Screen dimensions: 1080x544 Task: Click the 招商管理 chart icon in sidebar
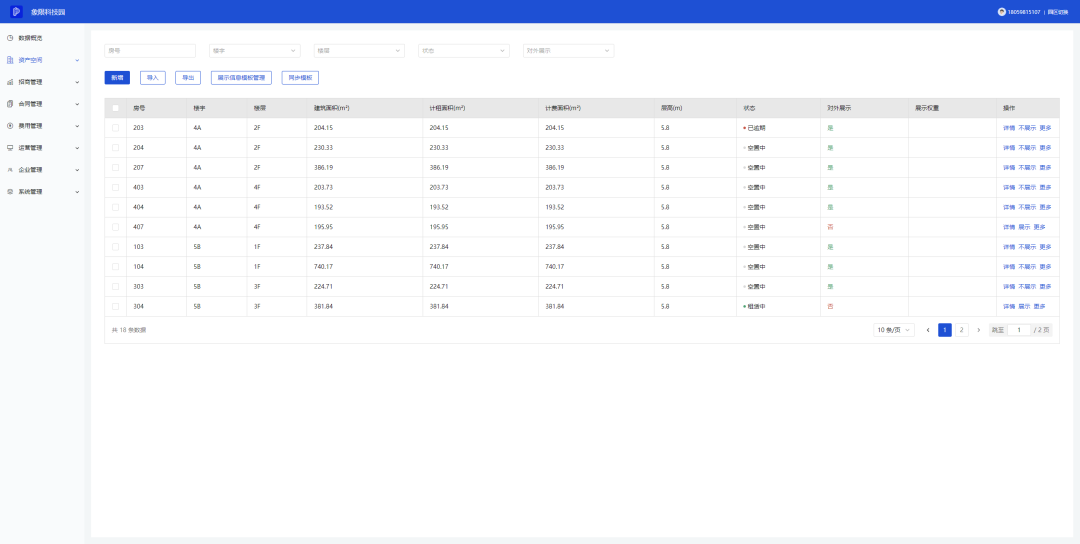[10, 82]
